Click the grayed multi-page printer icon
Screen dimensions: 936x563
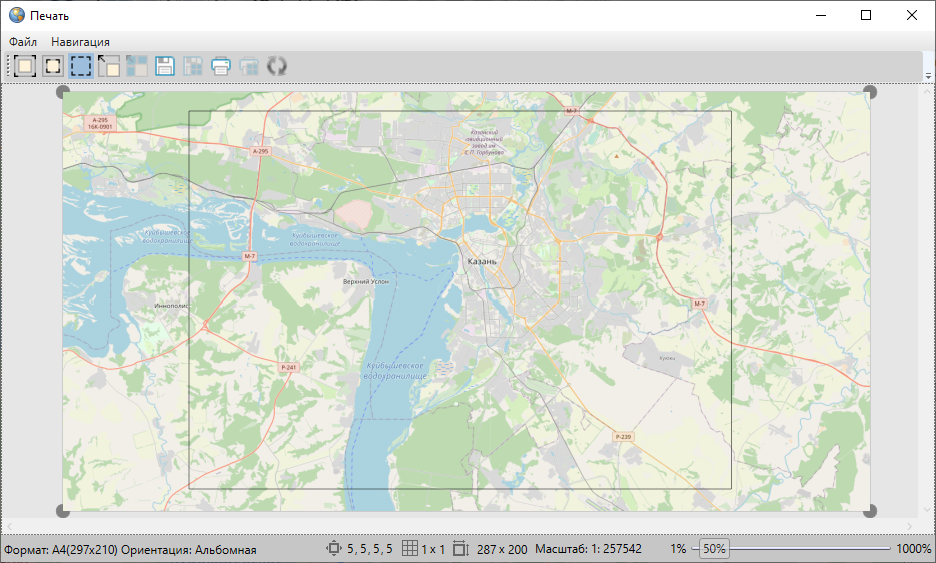(x=249, y=67)
